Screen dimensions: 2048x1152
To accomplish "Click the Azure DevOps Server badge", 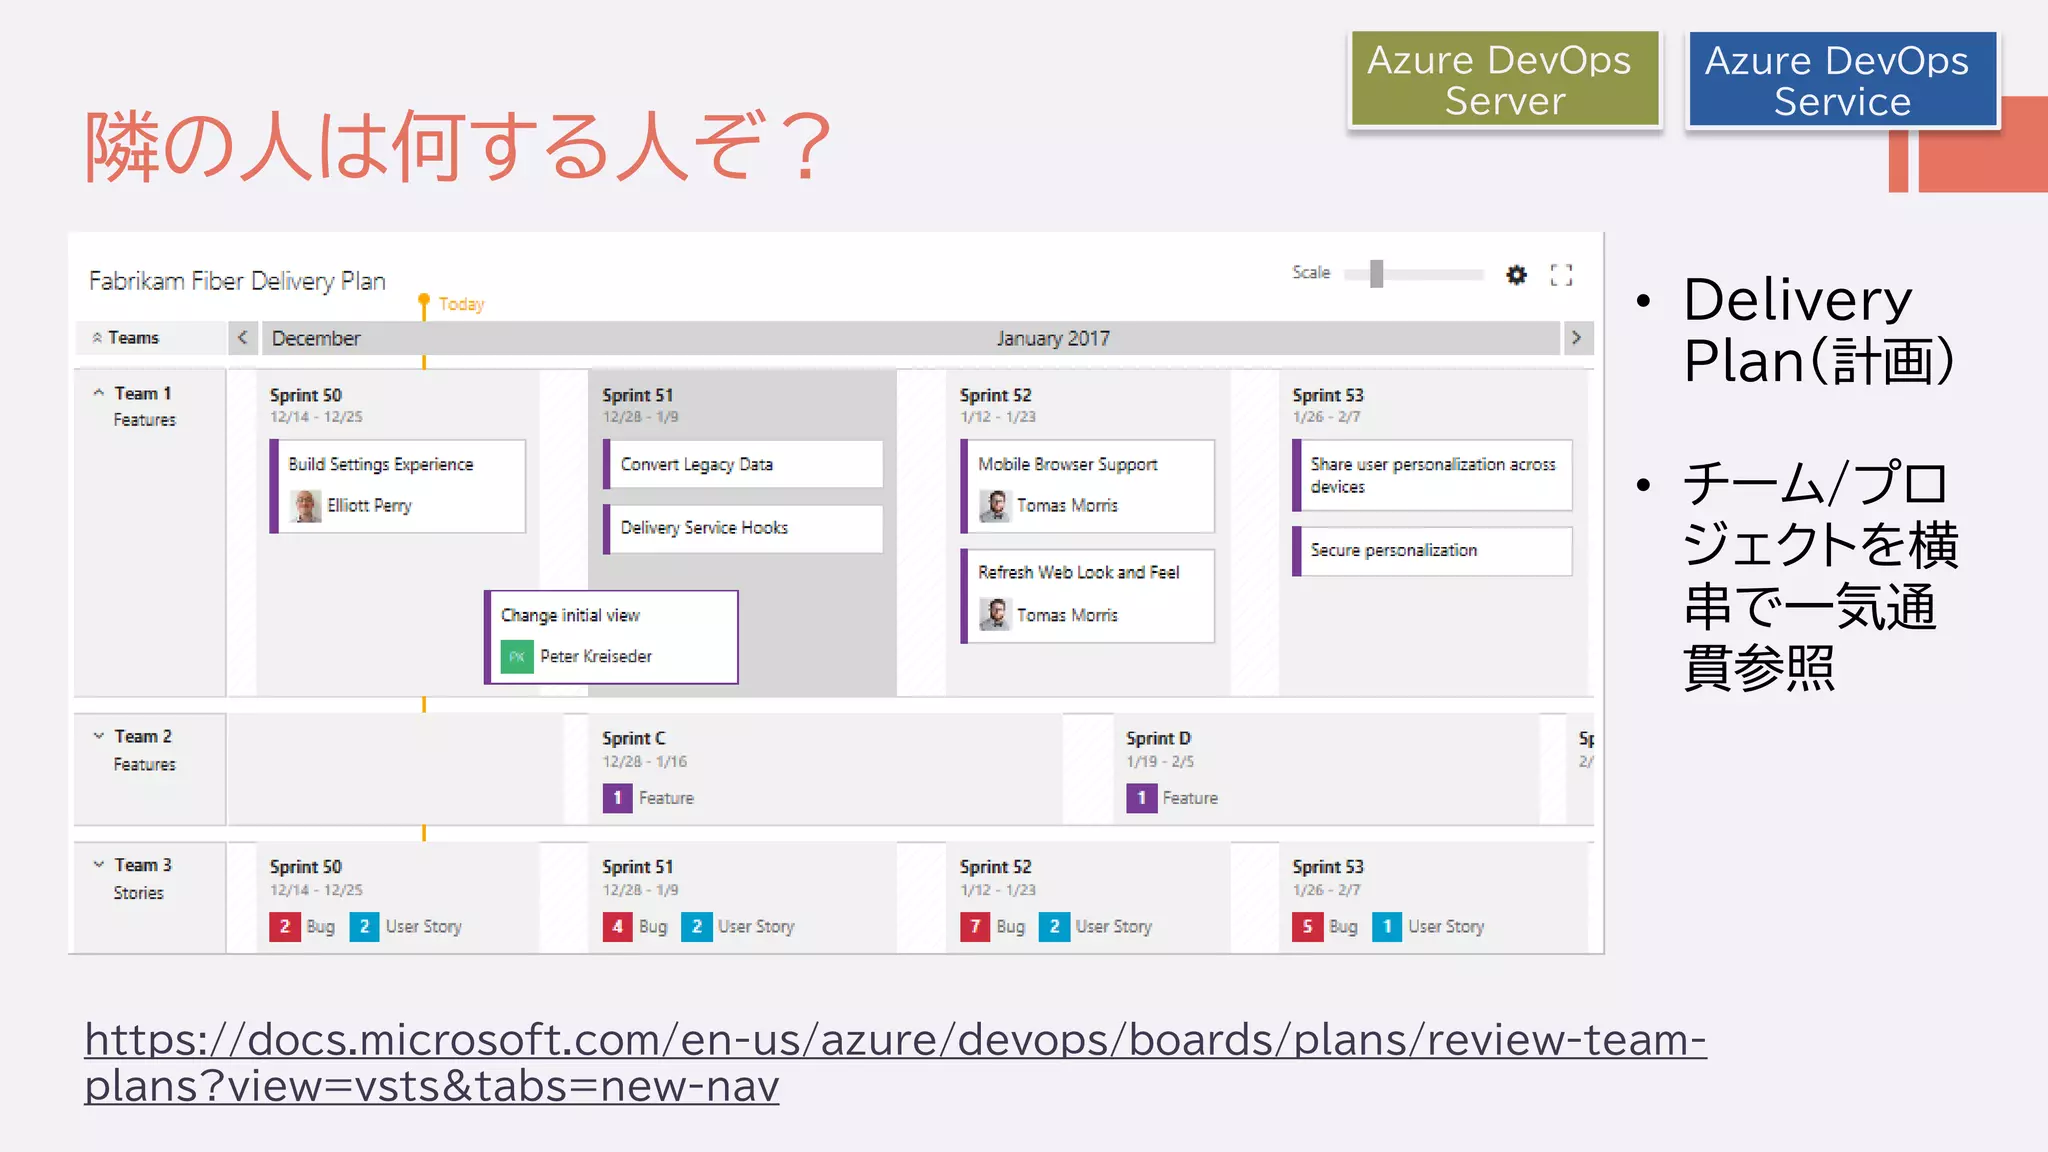I will tap(1504, 80).
